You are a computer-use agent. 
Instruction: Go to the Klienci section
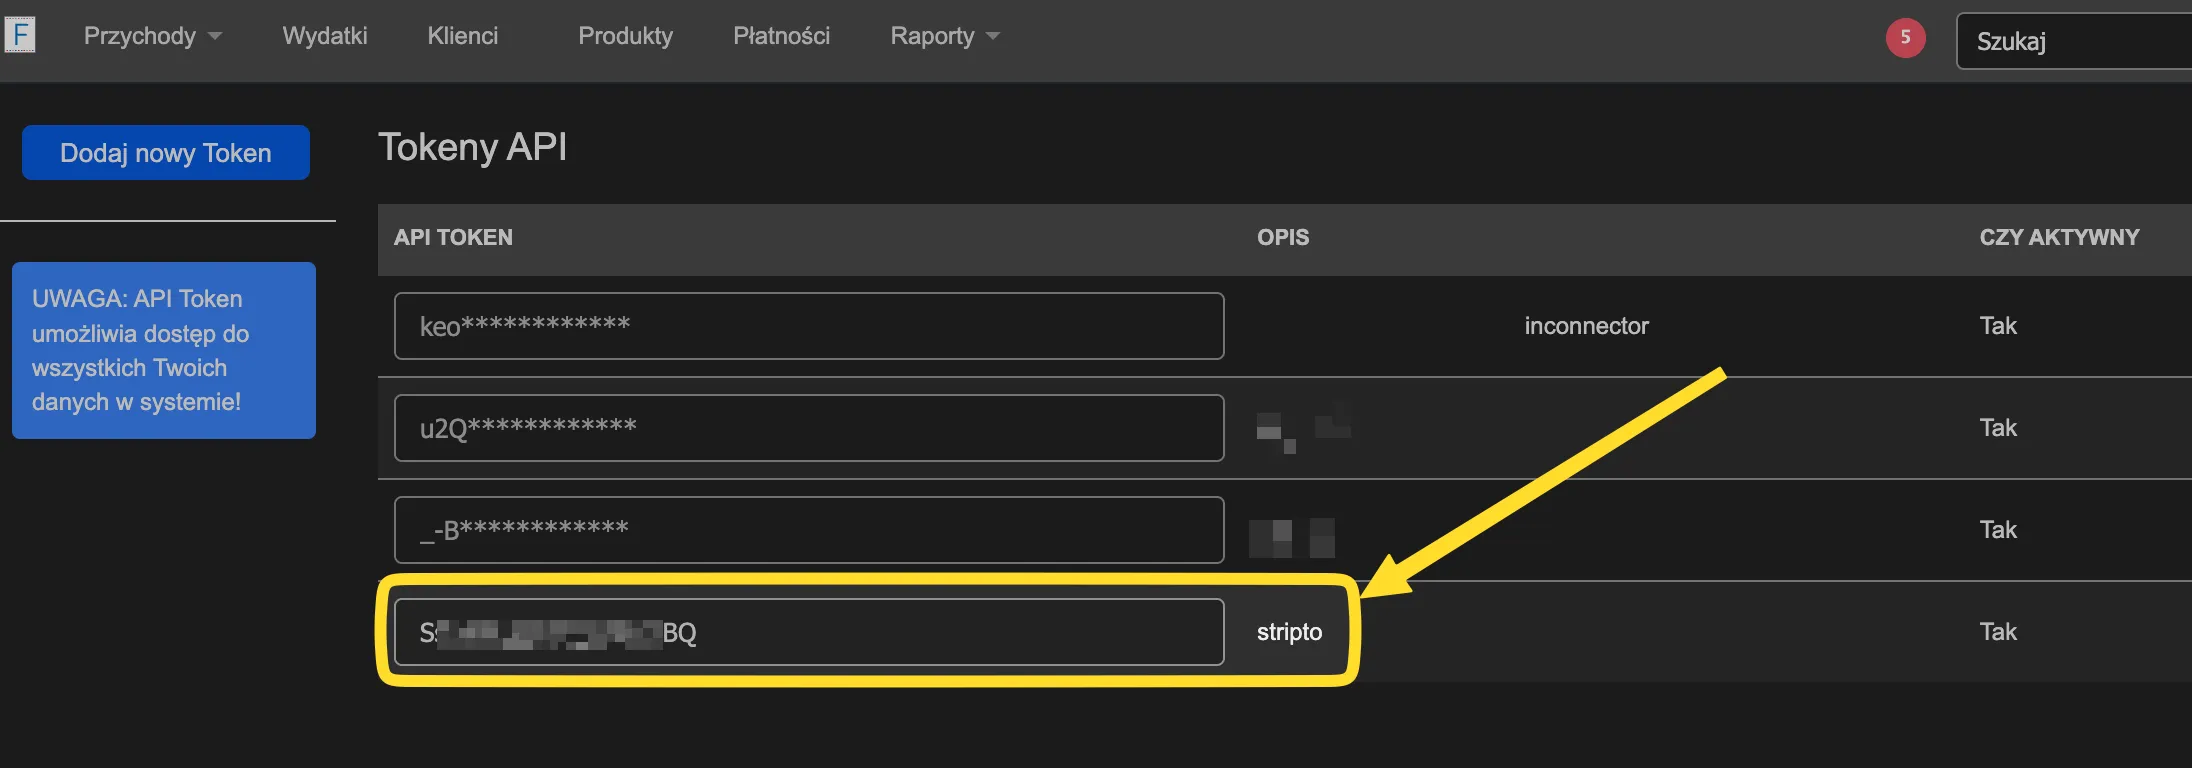[462, 36]
